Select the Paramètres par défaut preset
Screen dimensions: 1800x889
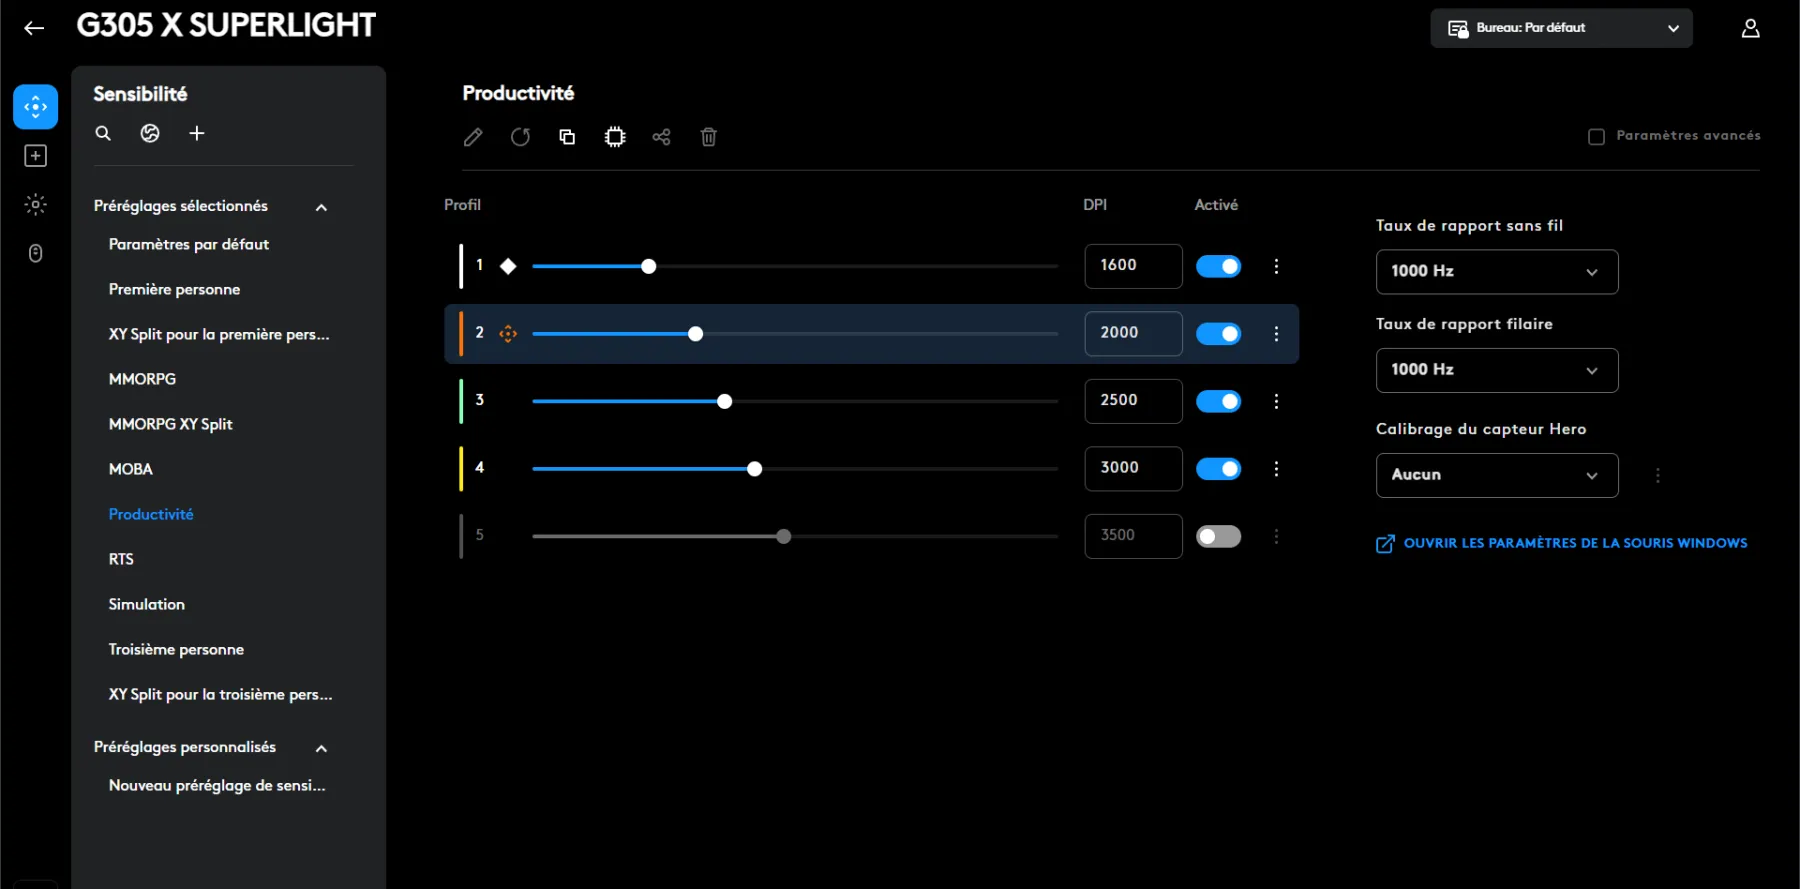[x=189, y=244]
